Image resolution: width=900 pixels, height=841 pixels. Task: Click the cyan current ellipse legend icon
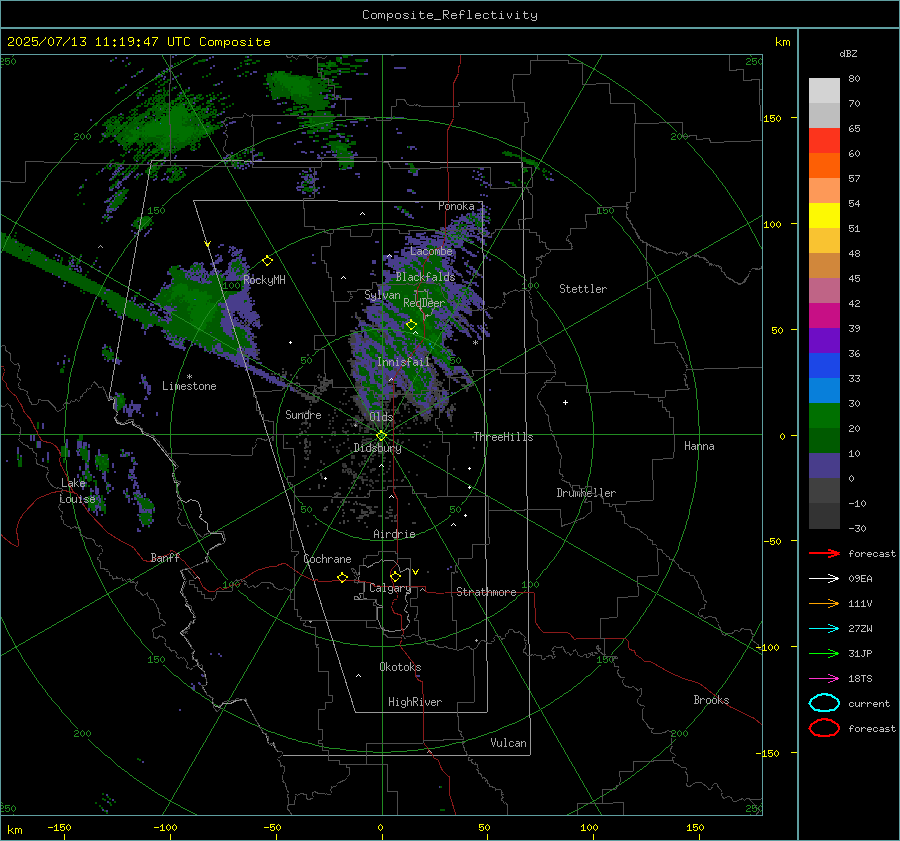[824, 703]
